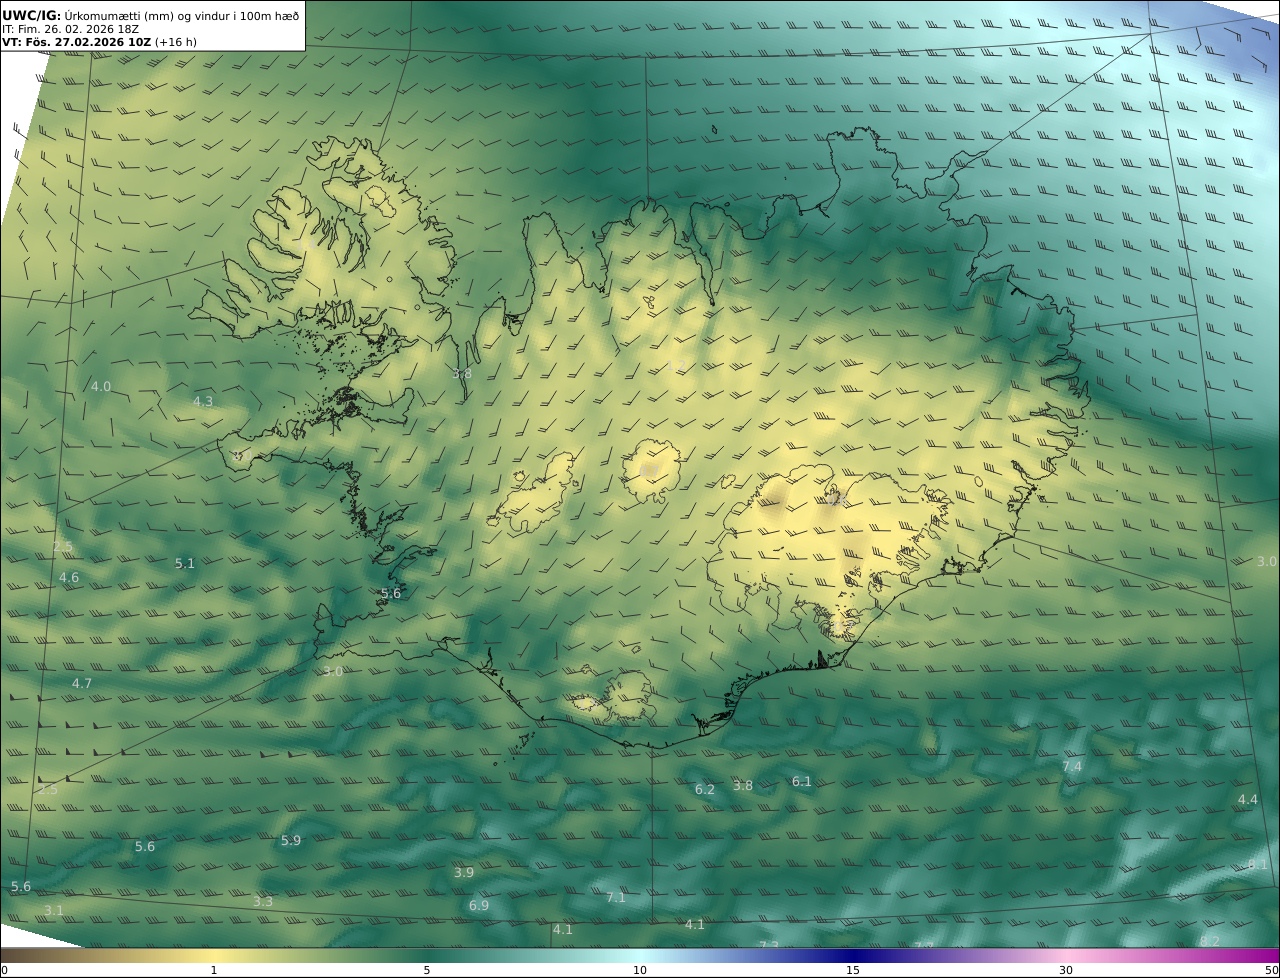Image resolution: width=1280 pixels, height=978 pixels.
Task: Click the 5.1 value label on the map
Action: tap(185, 563)
